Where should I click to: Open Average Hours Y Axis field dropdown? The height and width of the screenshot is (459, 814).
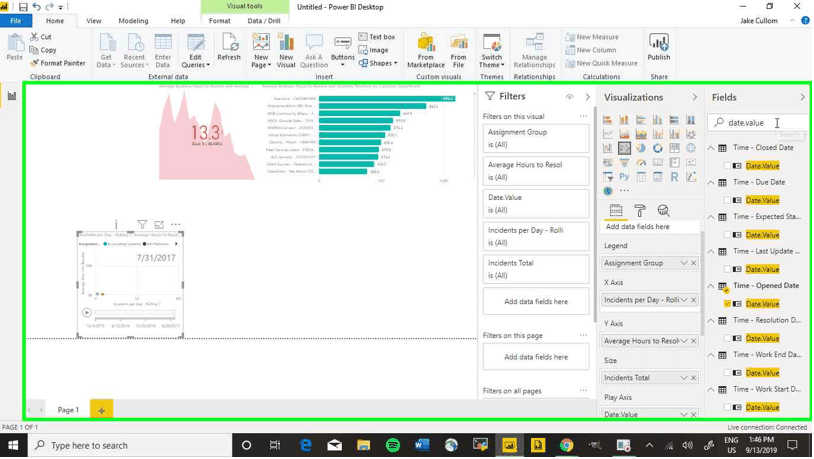click(684, 341)
